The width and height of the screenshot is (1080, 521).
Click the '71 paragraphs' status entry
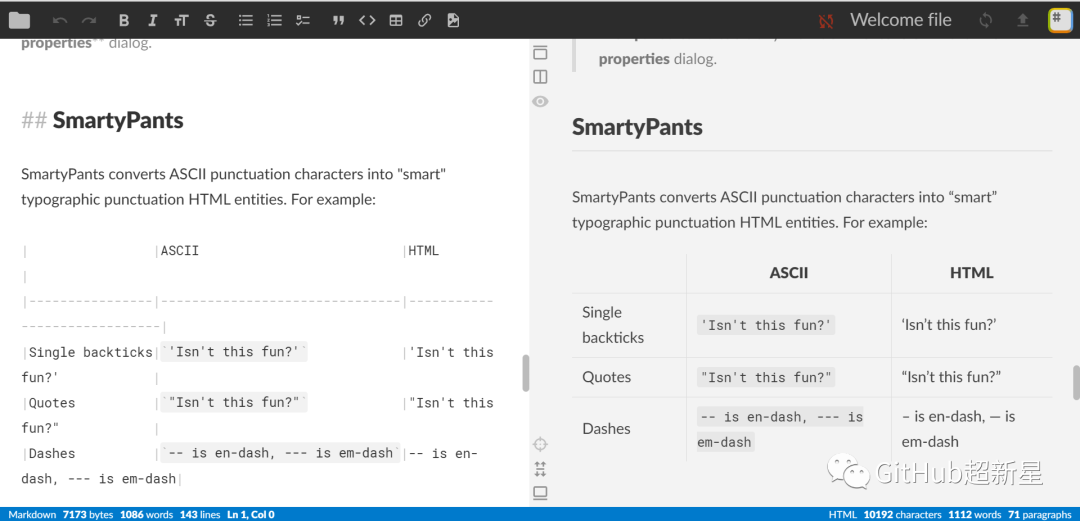point(1040,514)
